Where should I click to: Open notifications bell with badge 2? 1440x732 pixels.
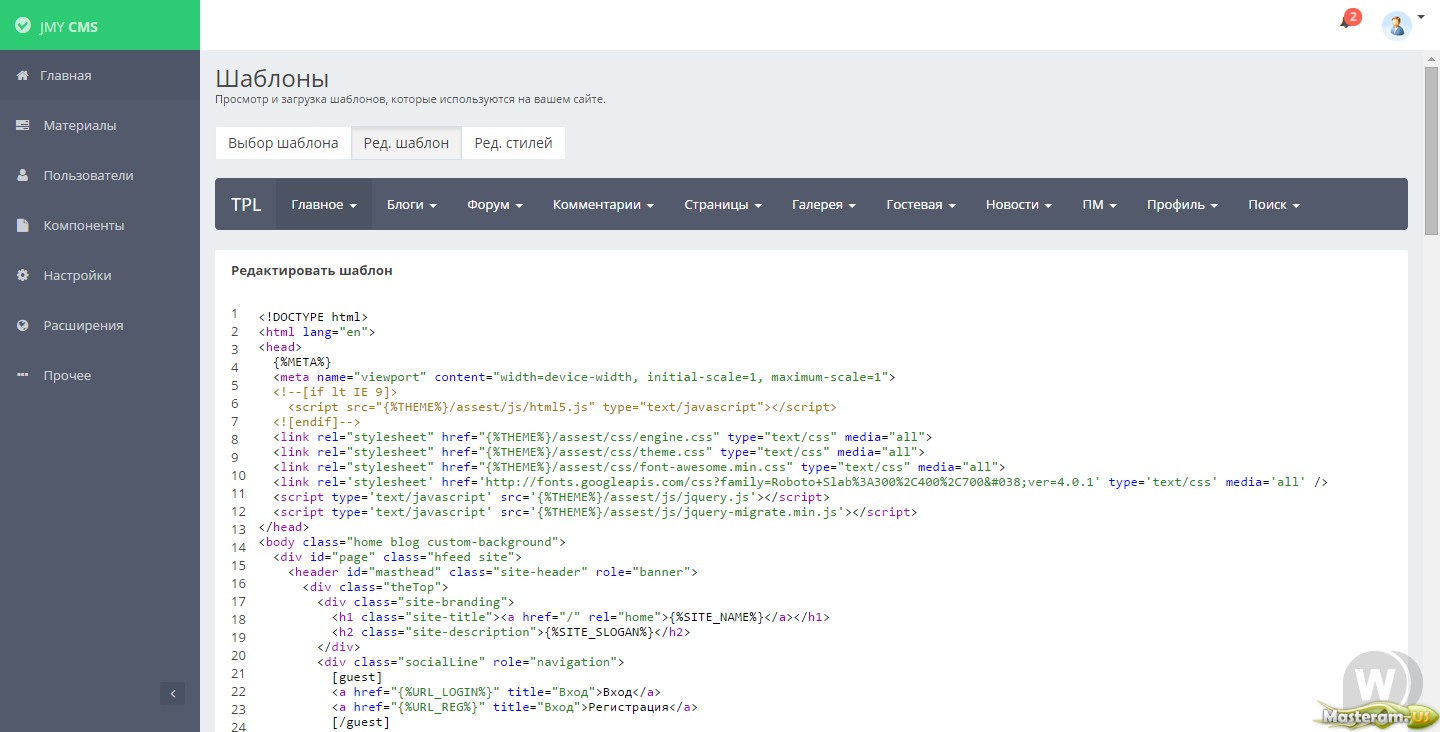(x=1348, y=21)
